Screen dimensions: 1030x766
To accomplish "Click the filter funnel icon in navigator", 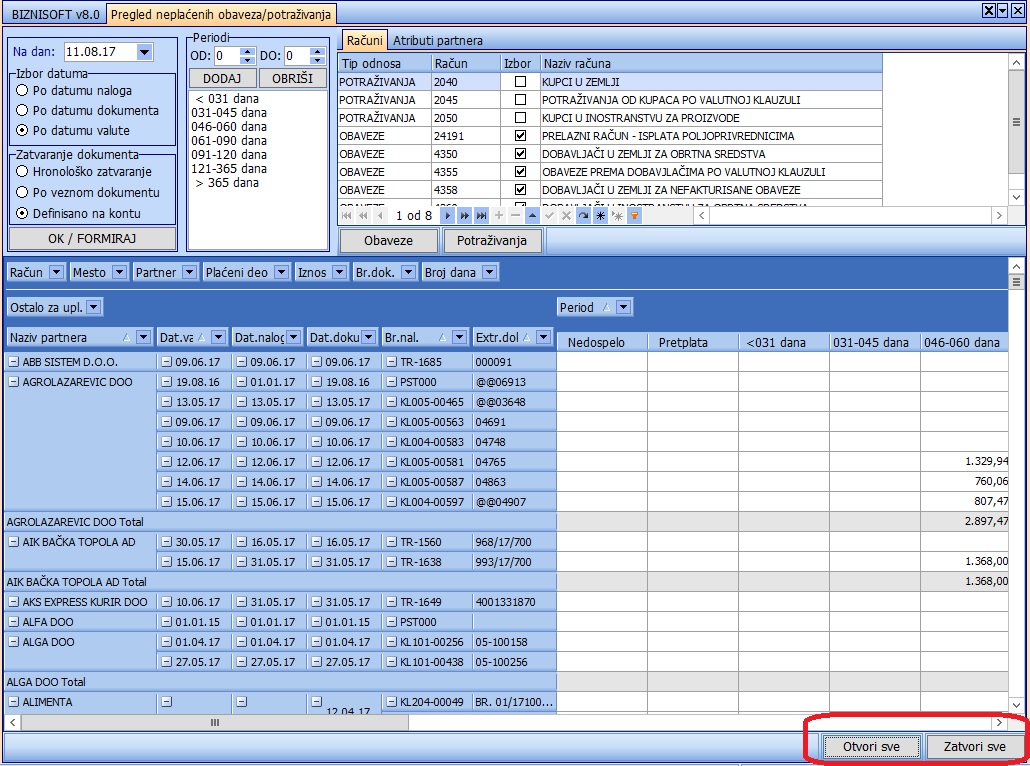I will [x=634, y=216].
